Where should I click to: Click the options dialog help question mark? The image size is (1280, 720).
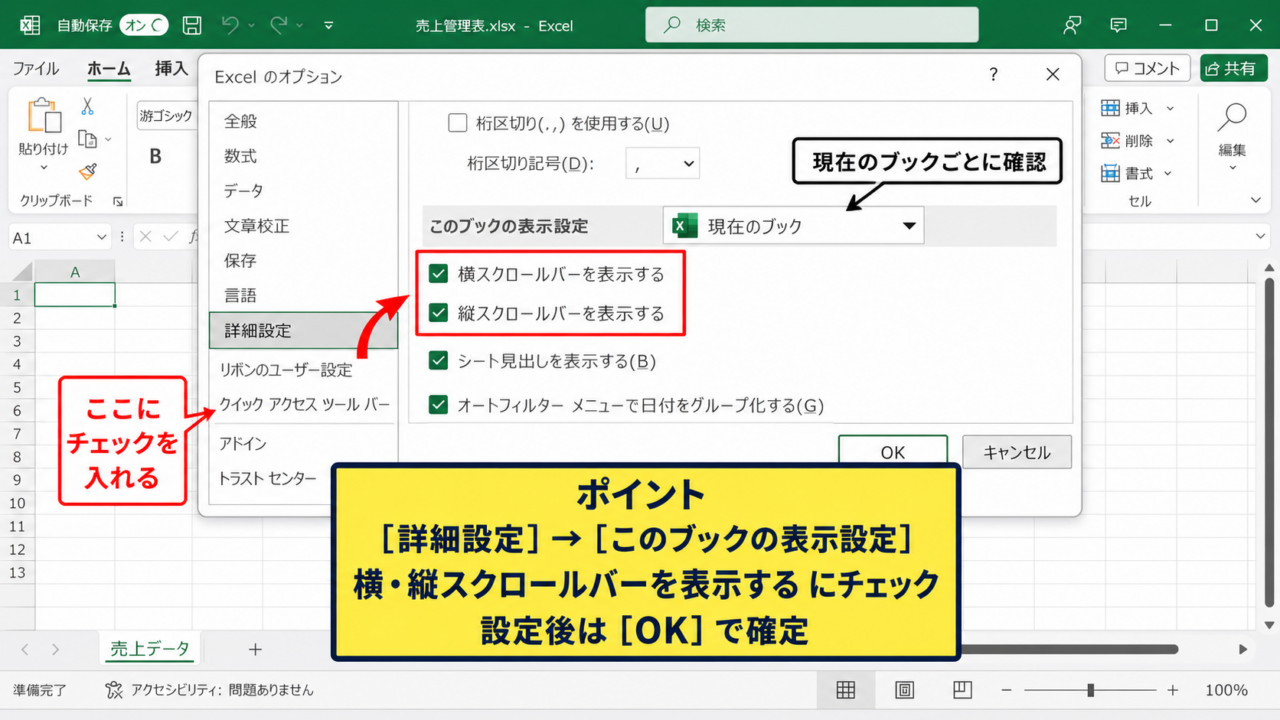point(993,75)
